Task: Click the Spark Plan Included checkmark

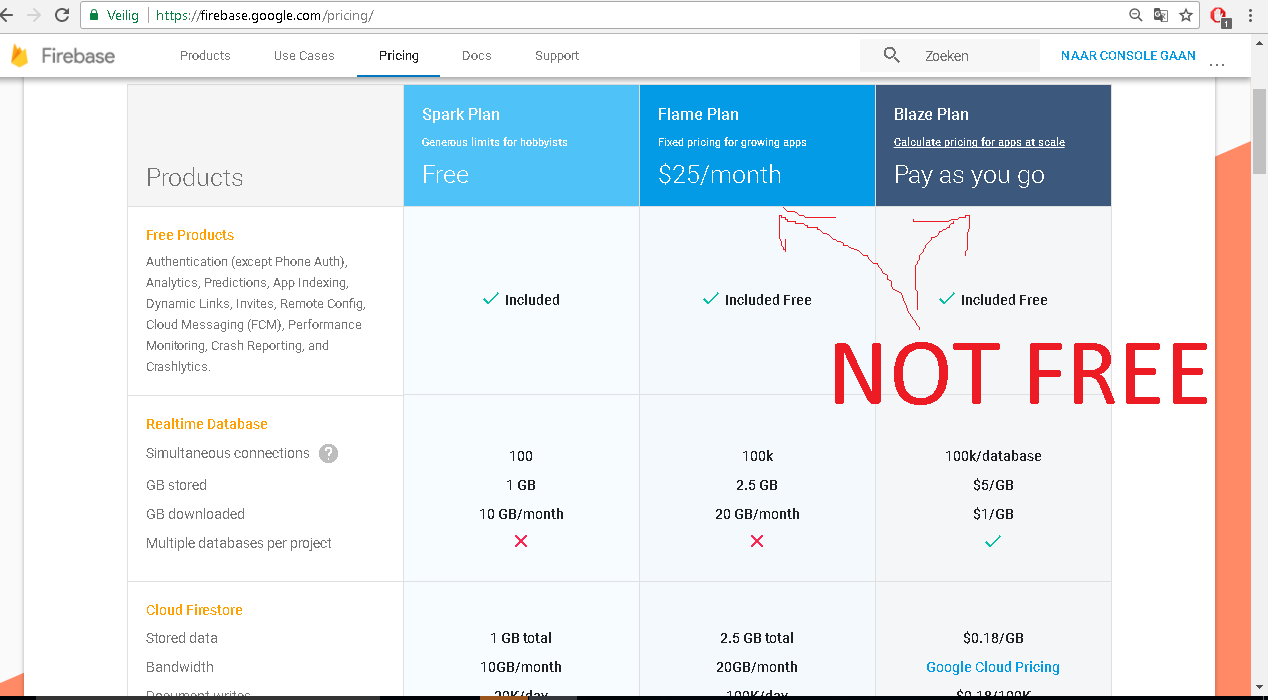Action: [490, 299]
